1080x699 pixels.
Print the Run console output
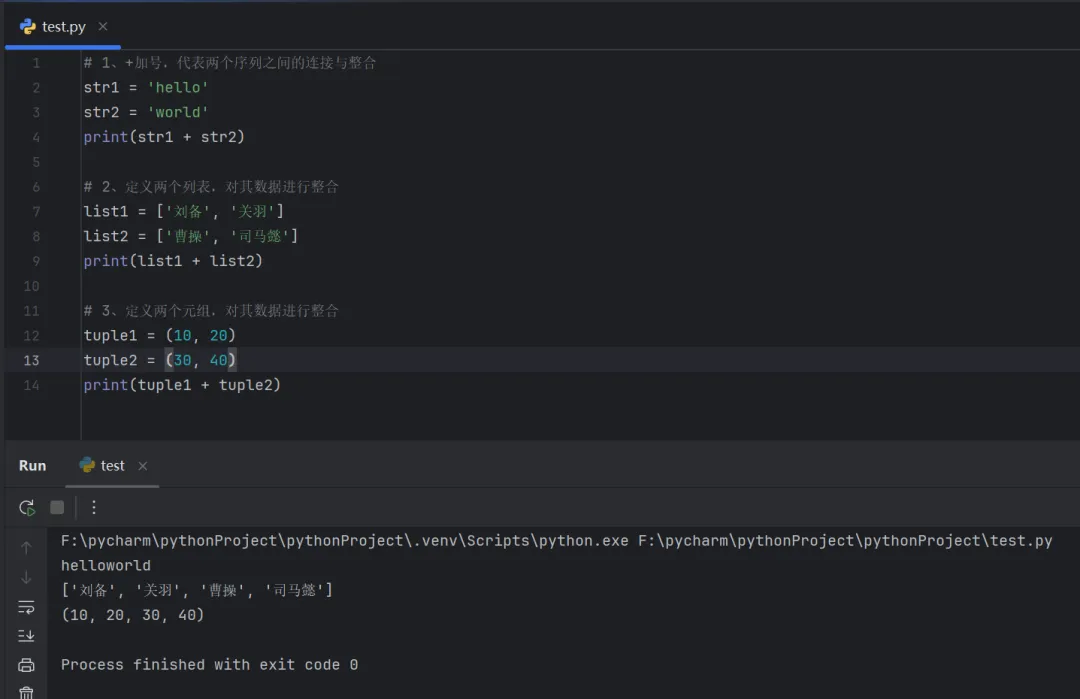click(x=26, y=665)
